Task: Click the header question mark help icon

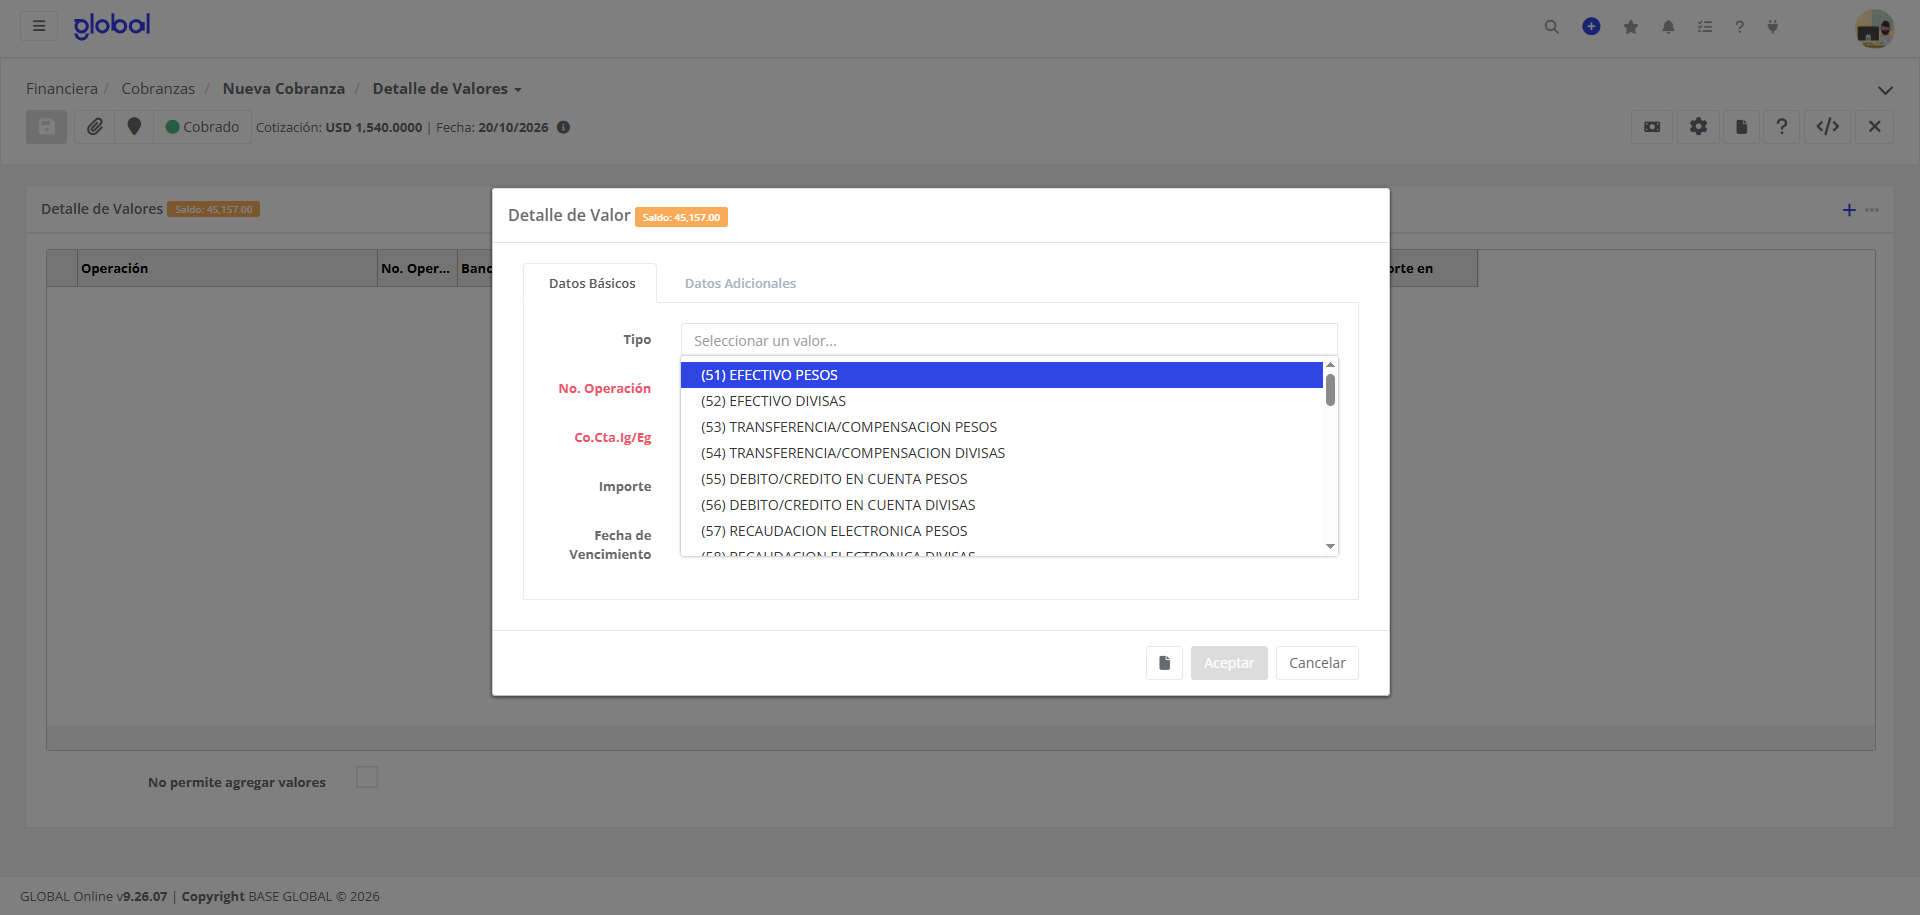Action: click(x=1740, y=27)
